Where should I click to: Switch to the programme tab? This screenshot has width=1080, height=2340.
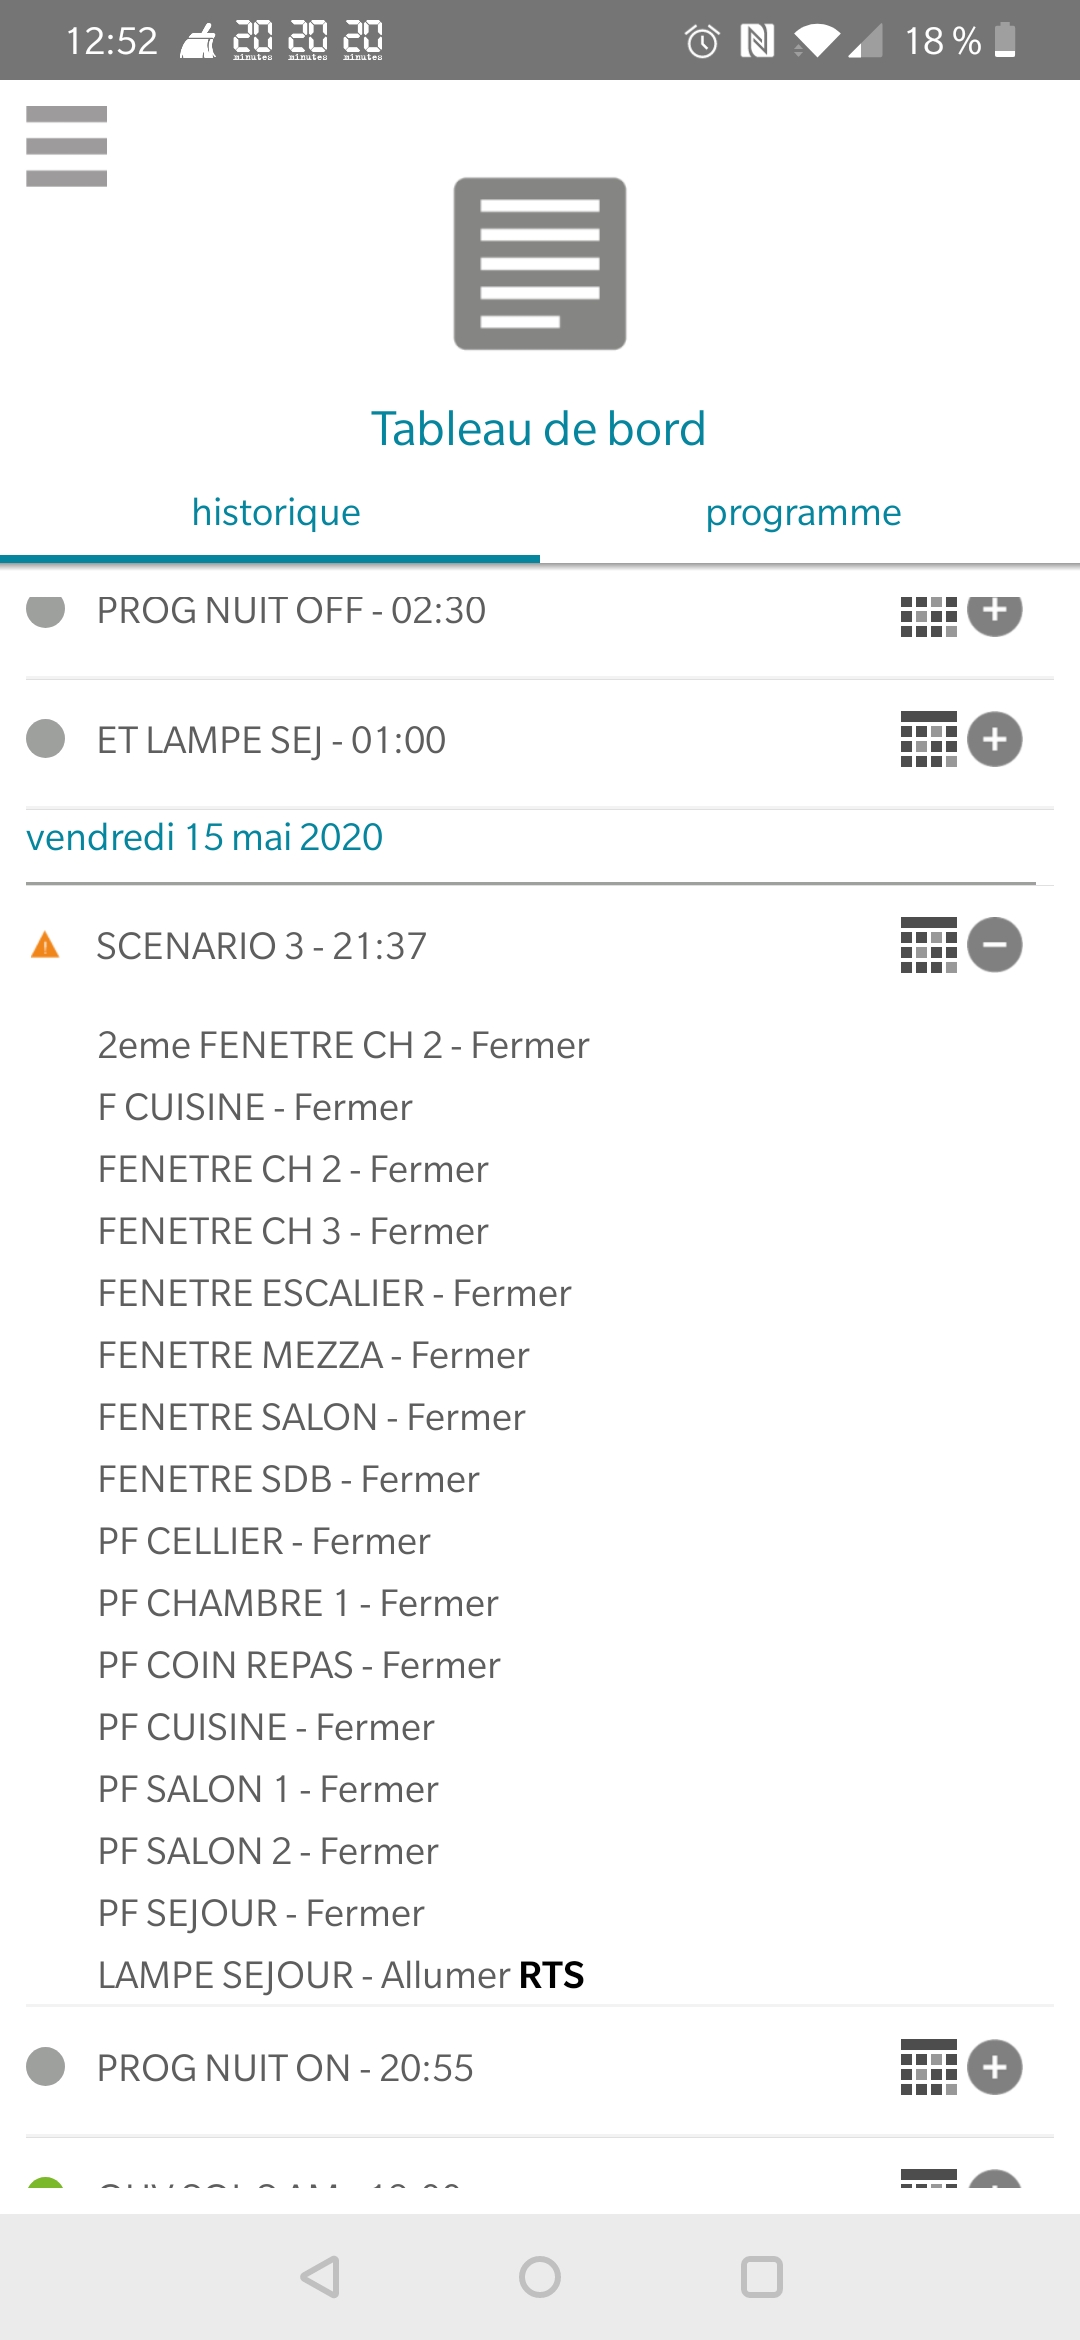tap(803, 513)
